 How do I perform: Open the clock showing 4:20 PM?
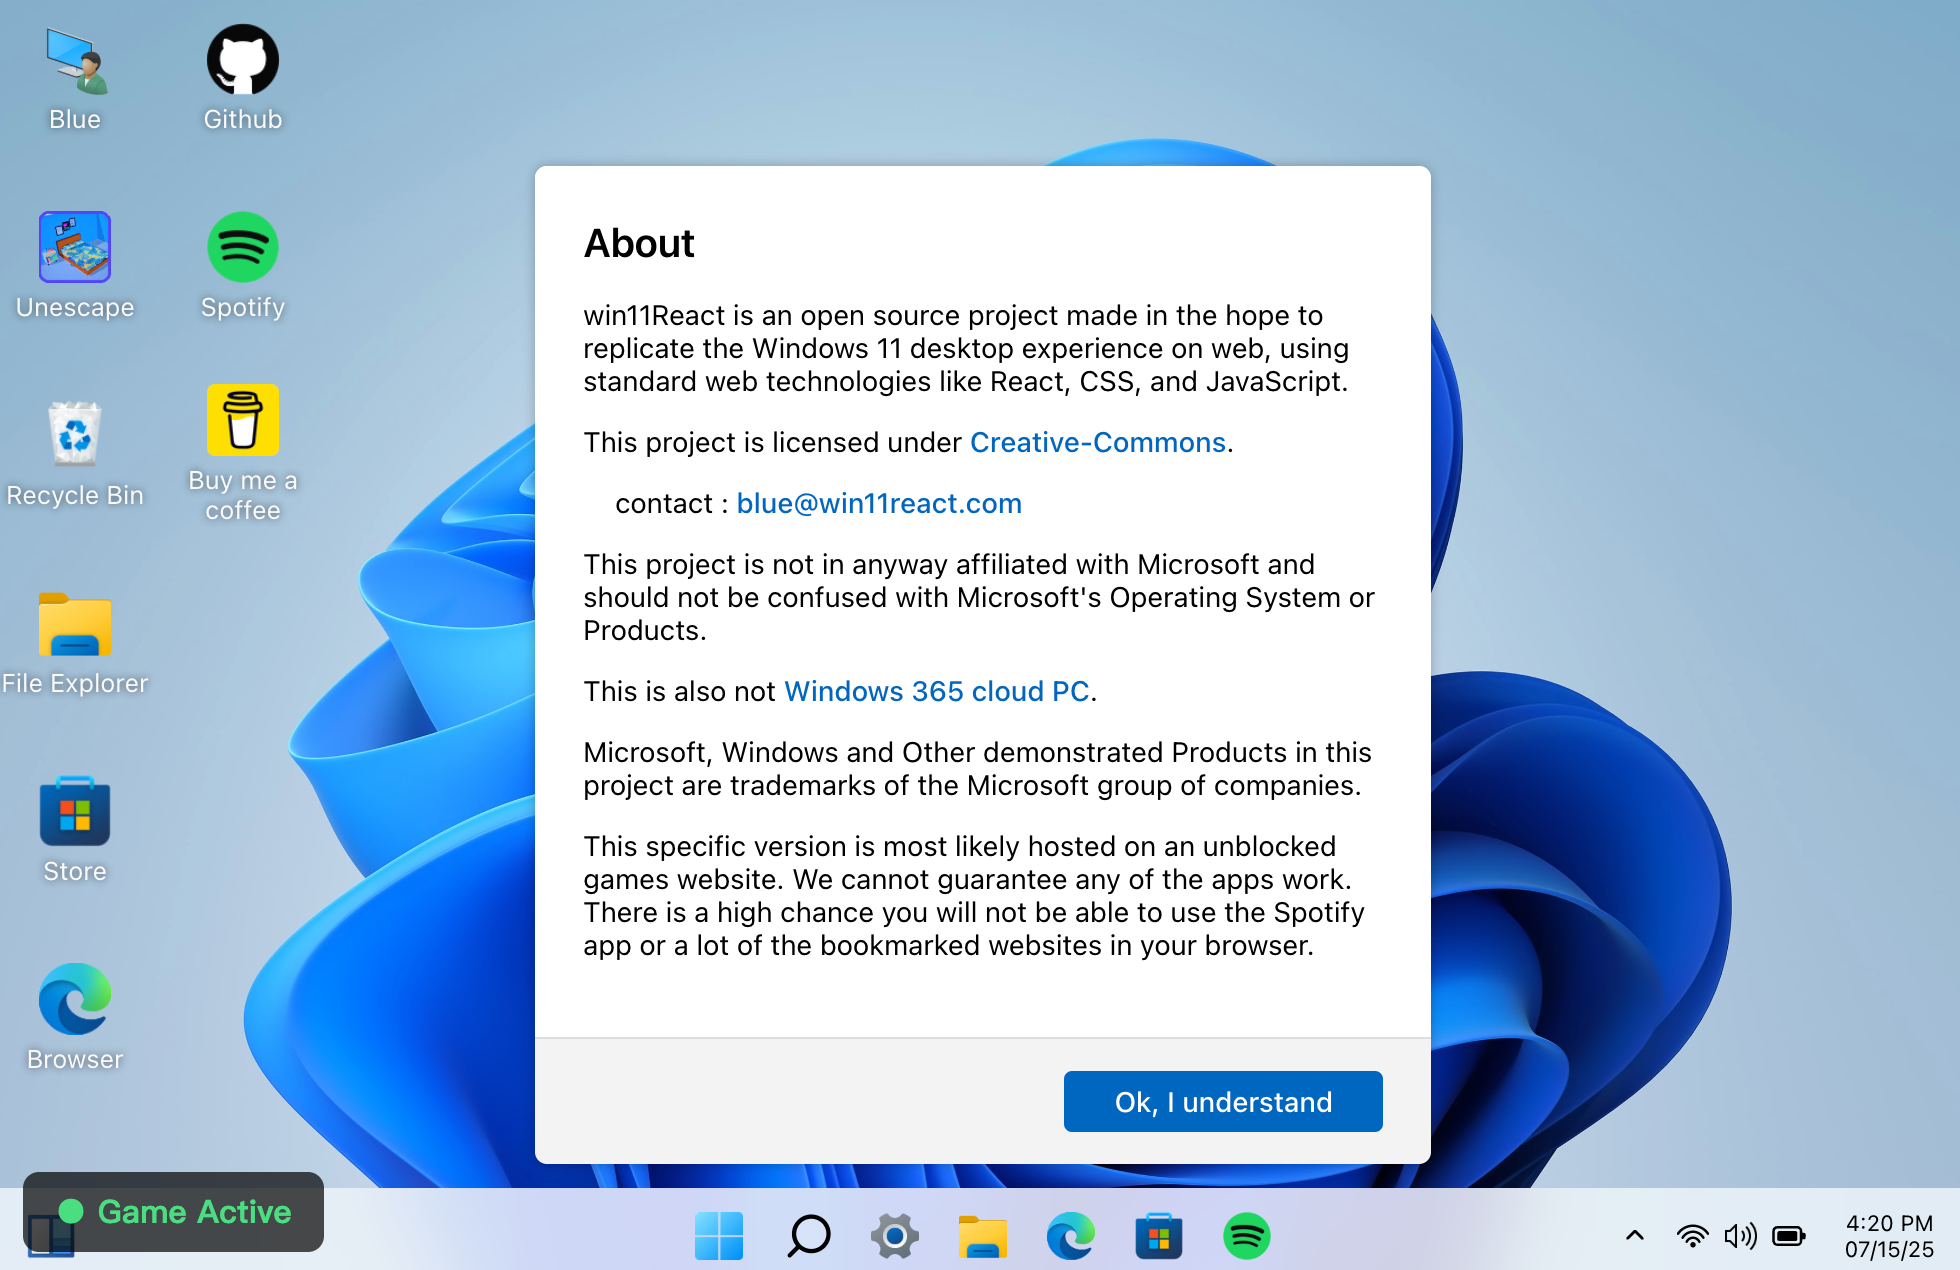pos(1889,1237)
